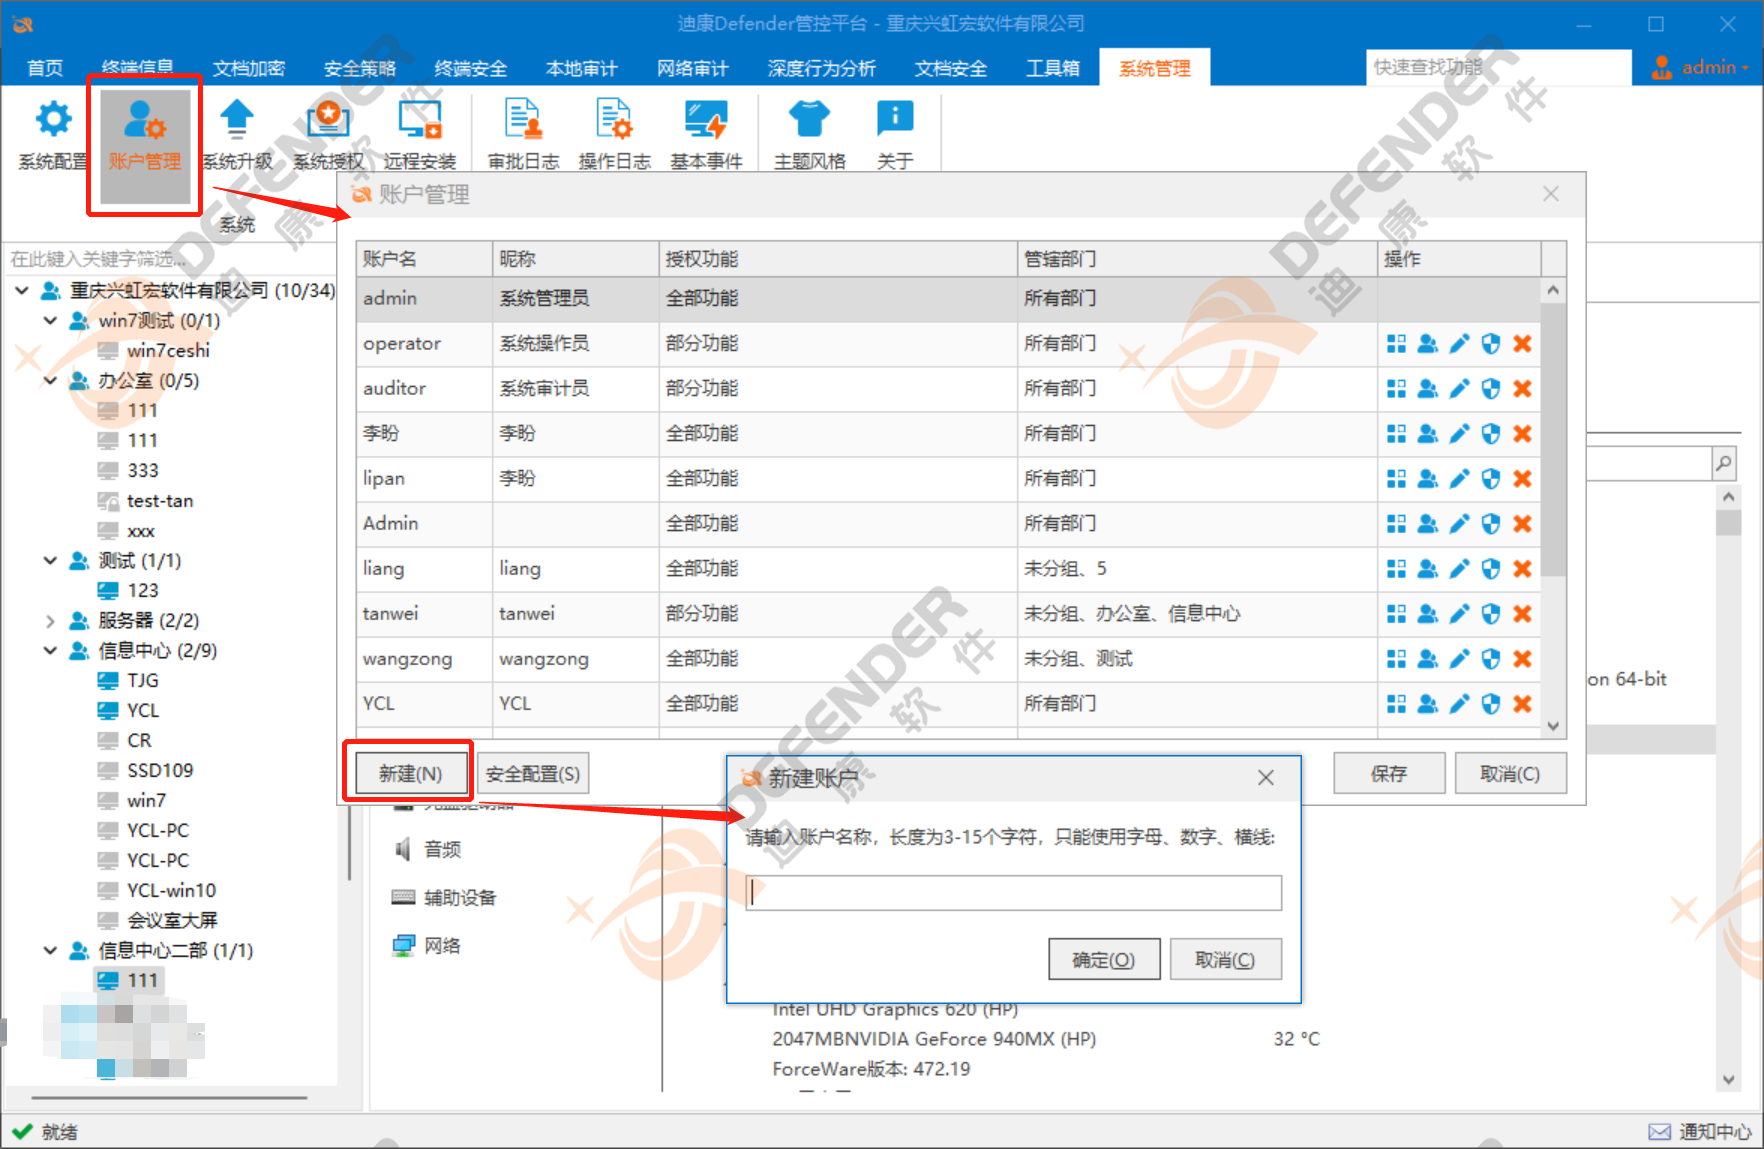The height and width of the screenshot is (1149, 1764).
Task: Collapse the 办公室 tree group
Action: (x=50, y=381)
